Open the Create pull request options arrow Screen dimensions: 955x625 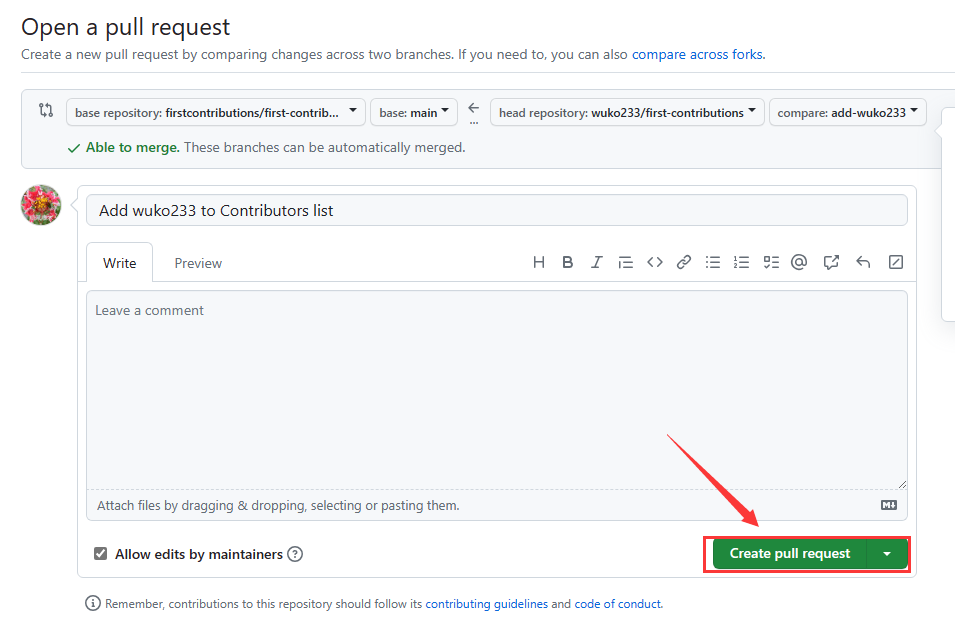(x=887, y=553)
